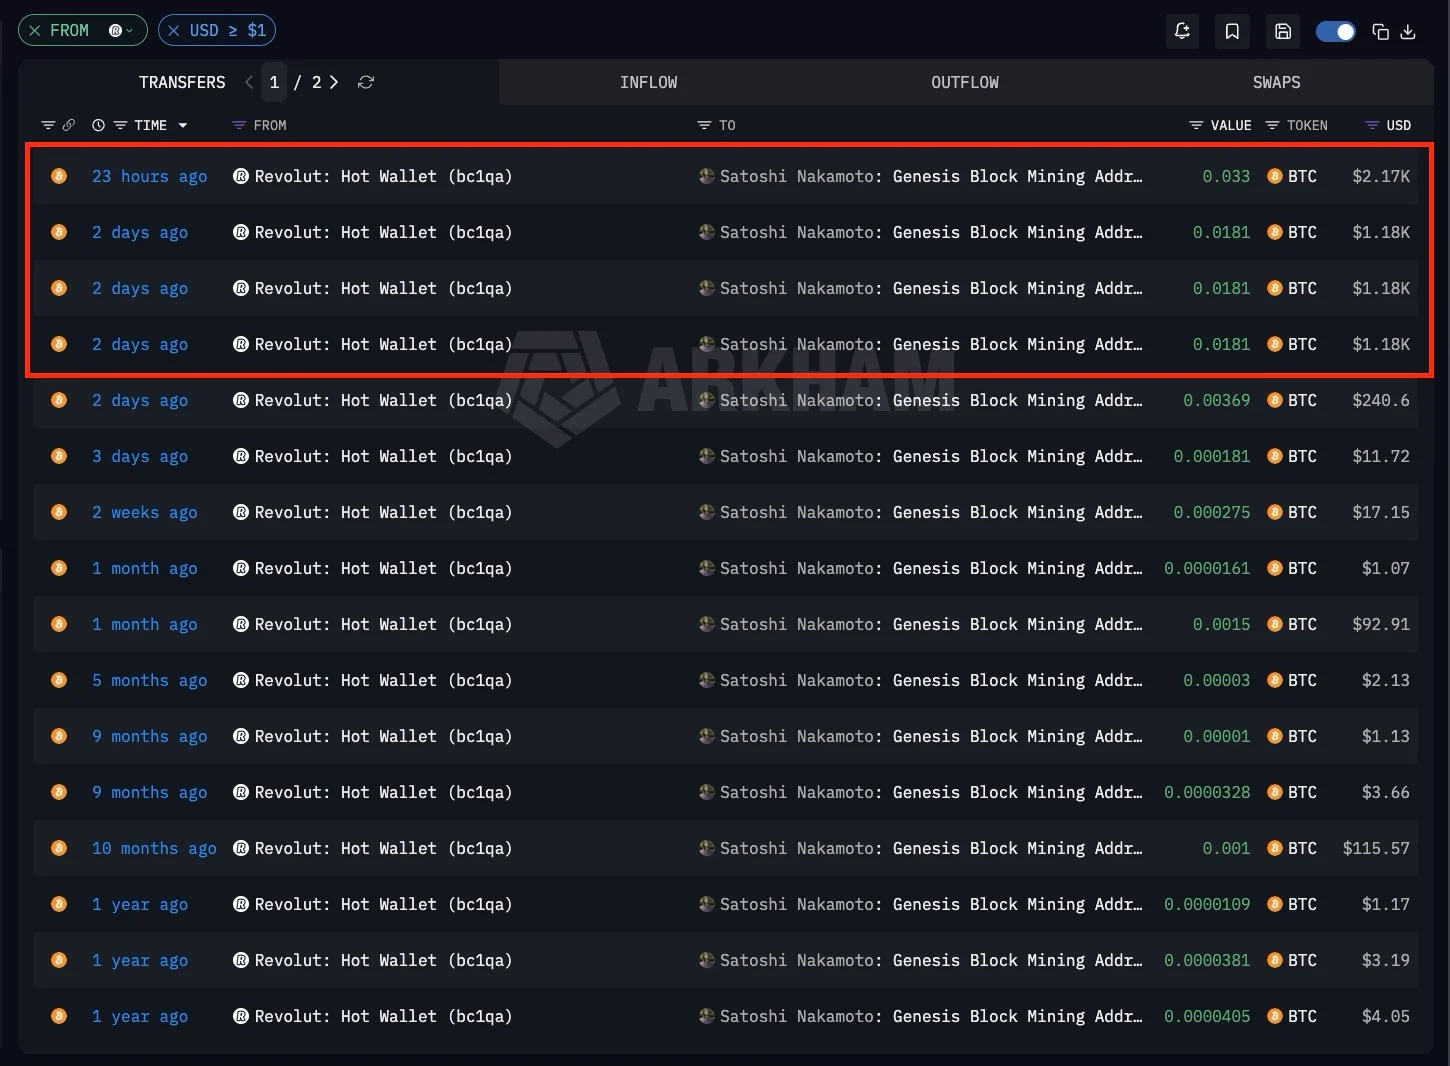
Task: Select the 0.0000109 value cell
Action: coord(1207,904)
